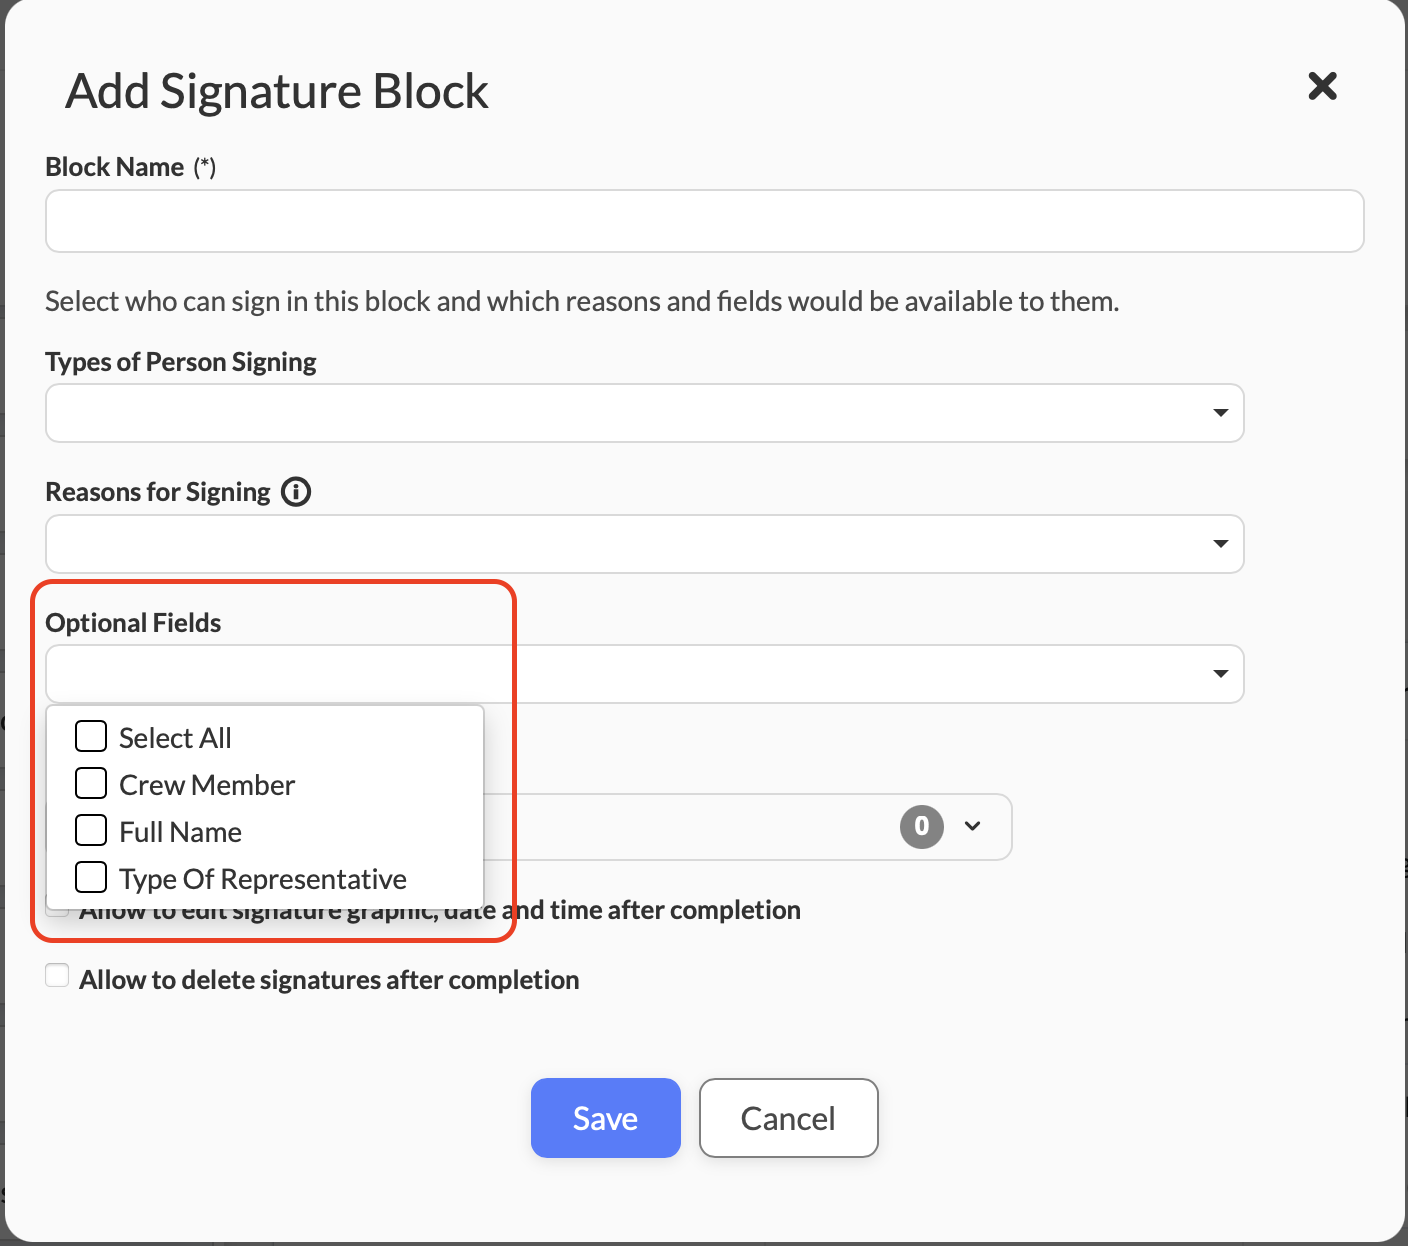Click the Reasons for Signing caret arrow
1408x1246 pixels.
click(1220, 544)
